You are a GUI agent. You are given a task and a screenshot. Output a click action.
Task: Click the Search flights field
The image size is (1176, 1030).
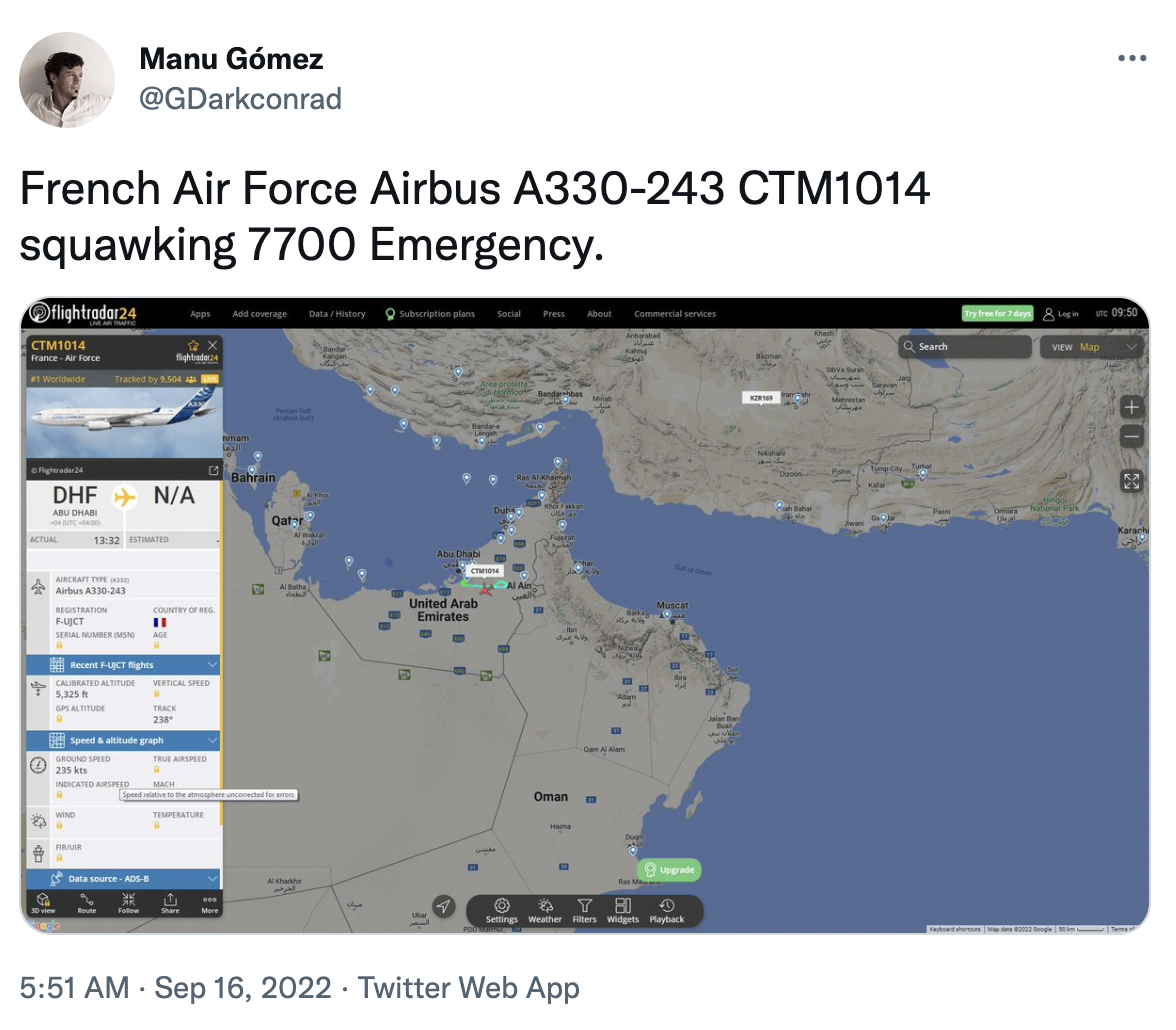966,347
